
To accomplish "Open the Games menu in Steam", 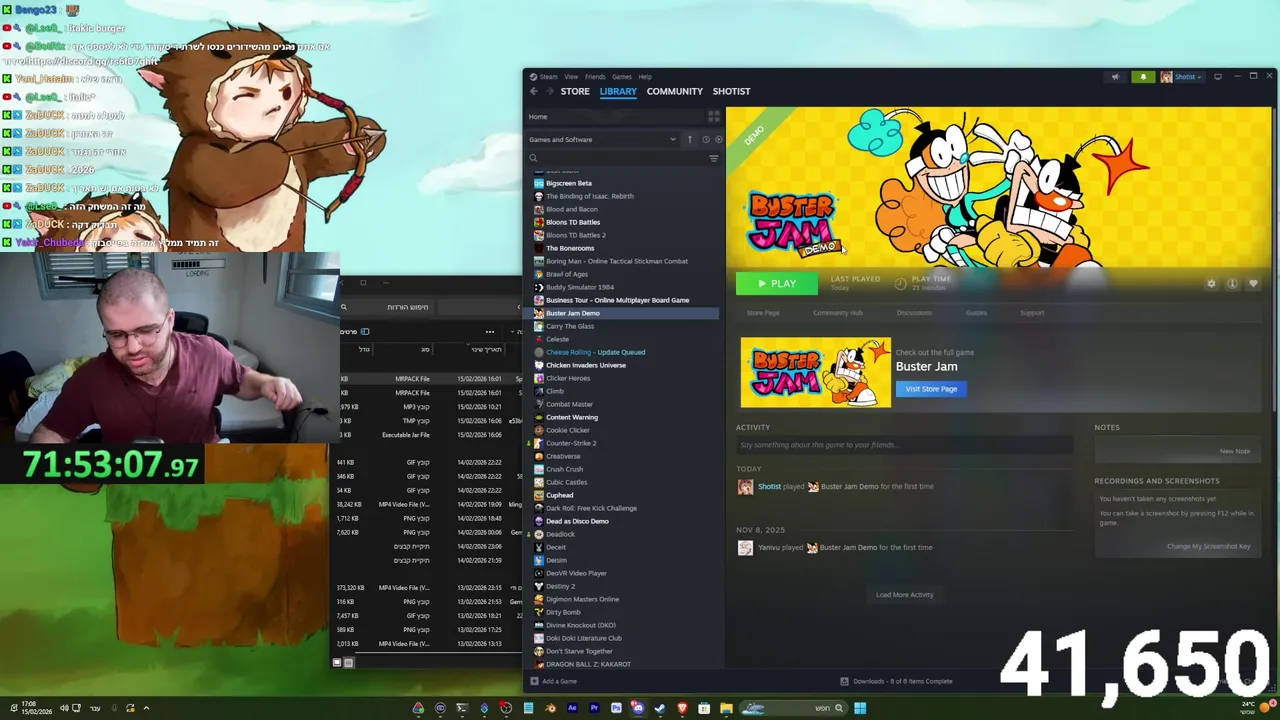I will click(622, 77).
